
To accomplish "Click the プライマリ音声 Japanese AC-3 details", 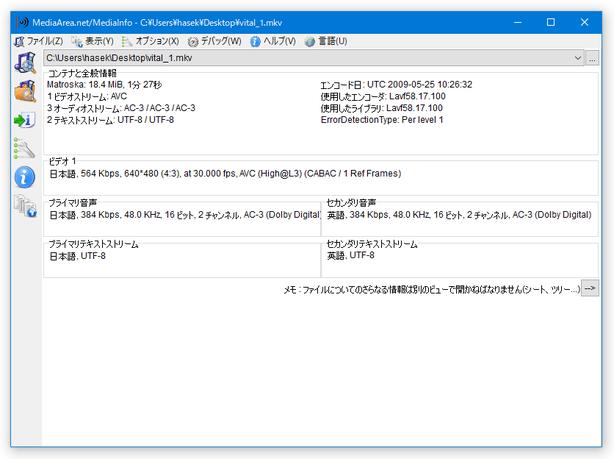I will point(185,215).
